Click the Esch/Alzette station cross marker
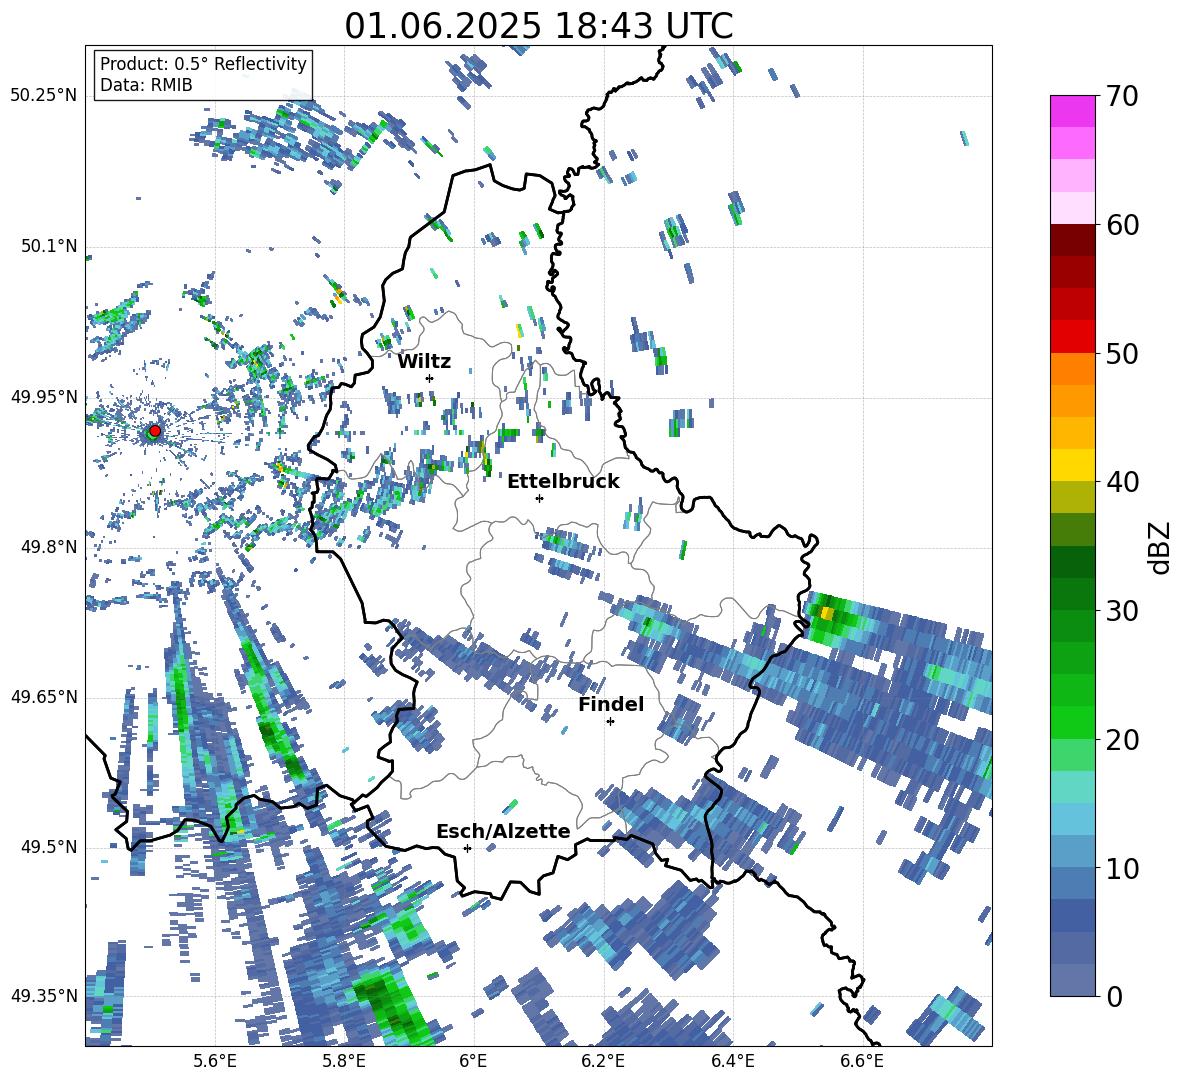The image size is (1184, 1081). tap(467, 848)
